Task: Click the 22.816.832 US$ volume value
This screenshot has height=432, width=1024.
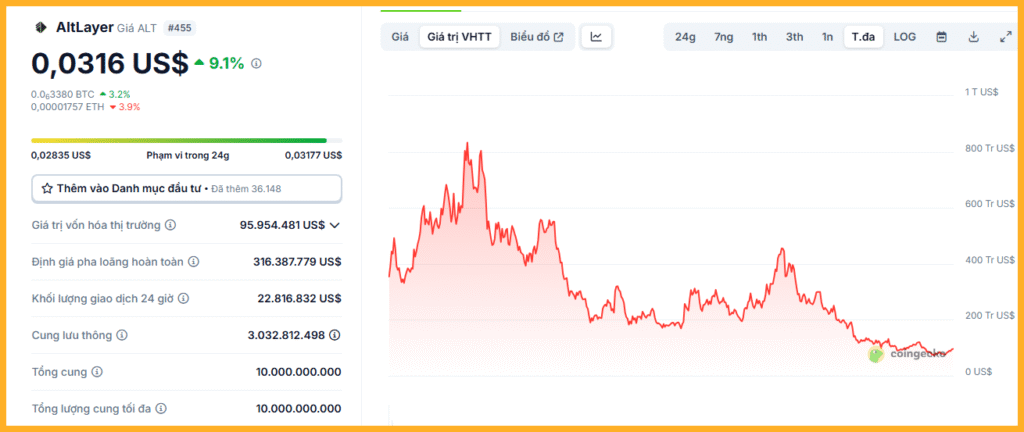Action: click(299, 298)
